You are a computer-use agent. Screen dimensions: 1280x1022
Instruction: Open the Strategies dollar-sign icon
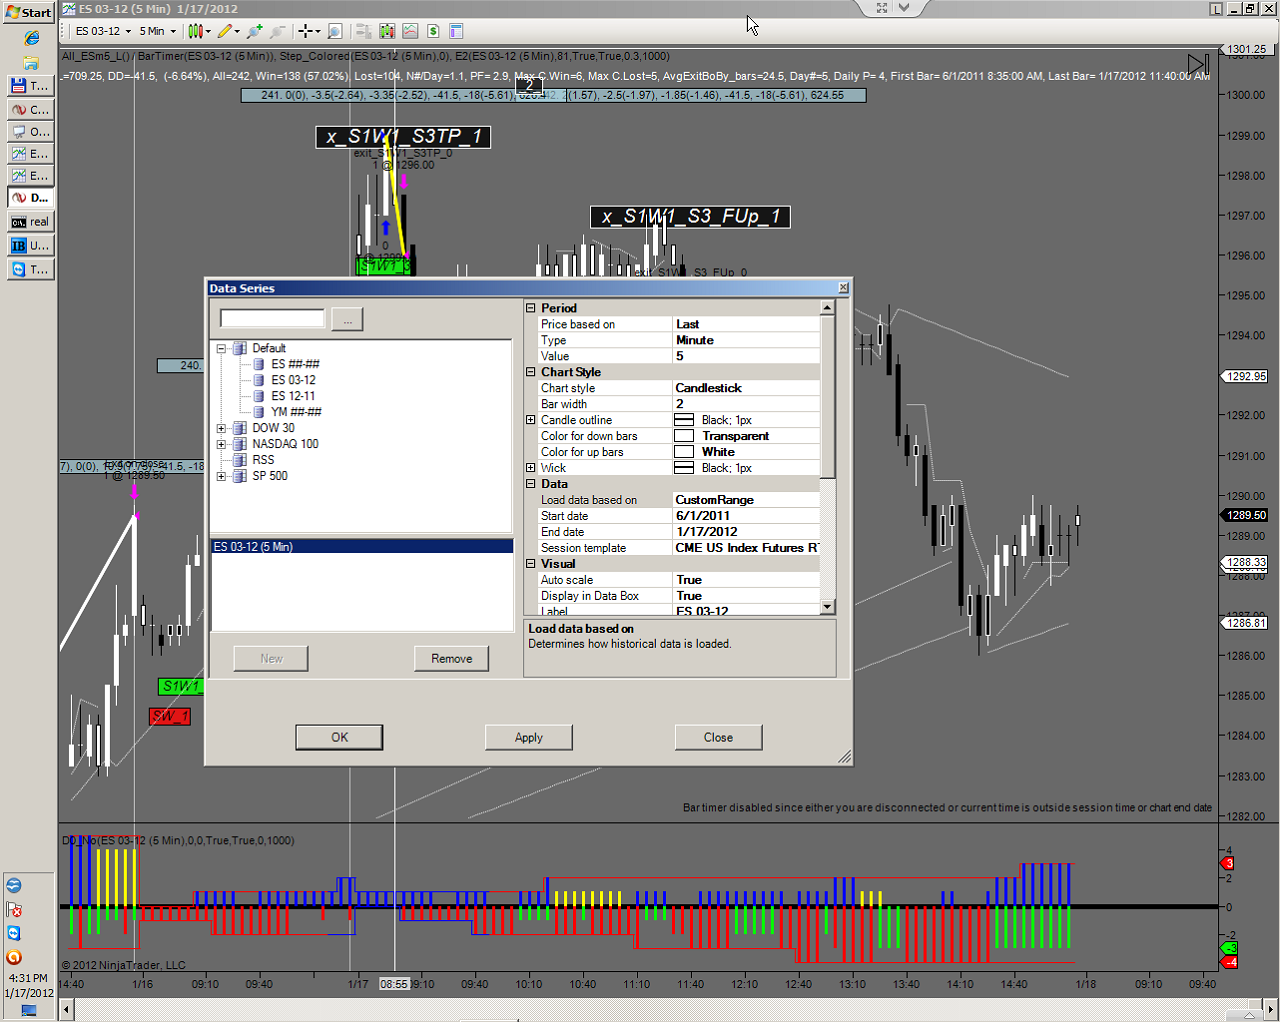433,31
